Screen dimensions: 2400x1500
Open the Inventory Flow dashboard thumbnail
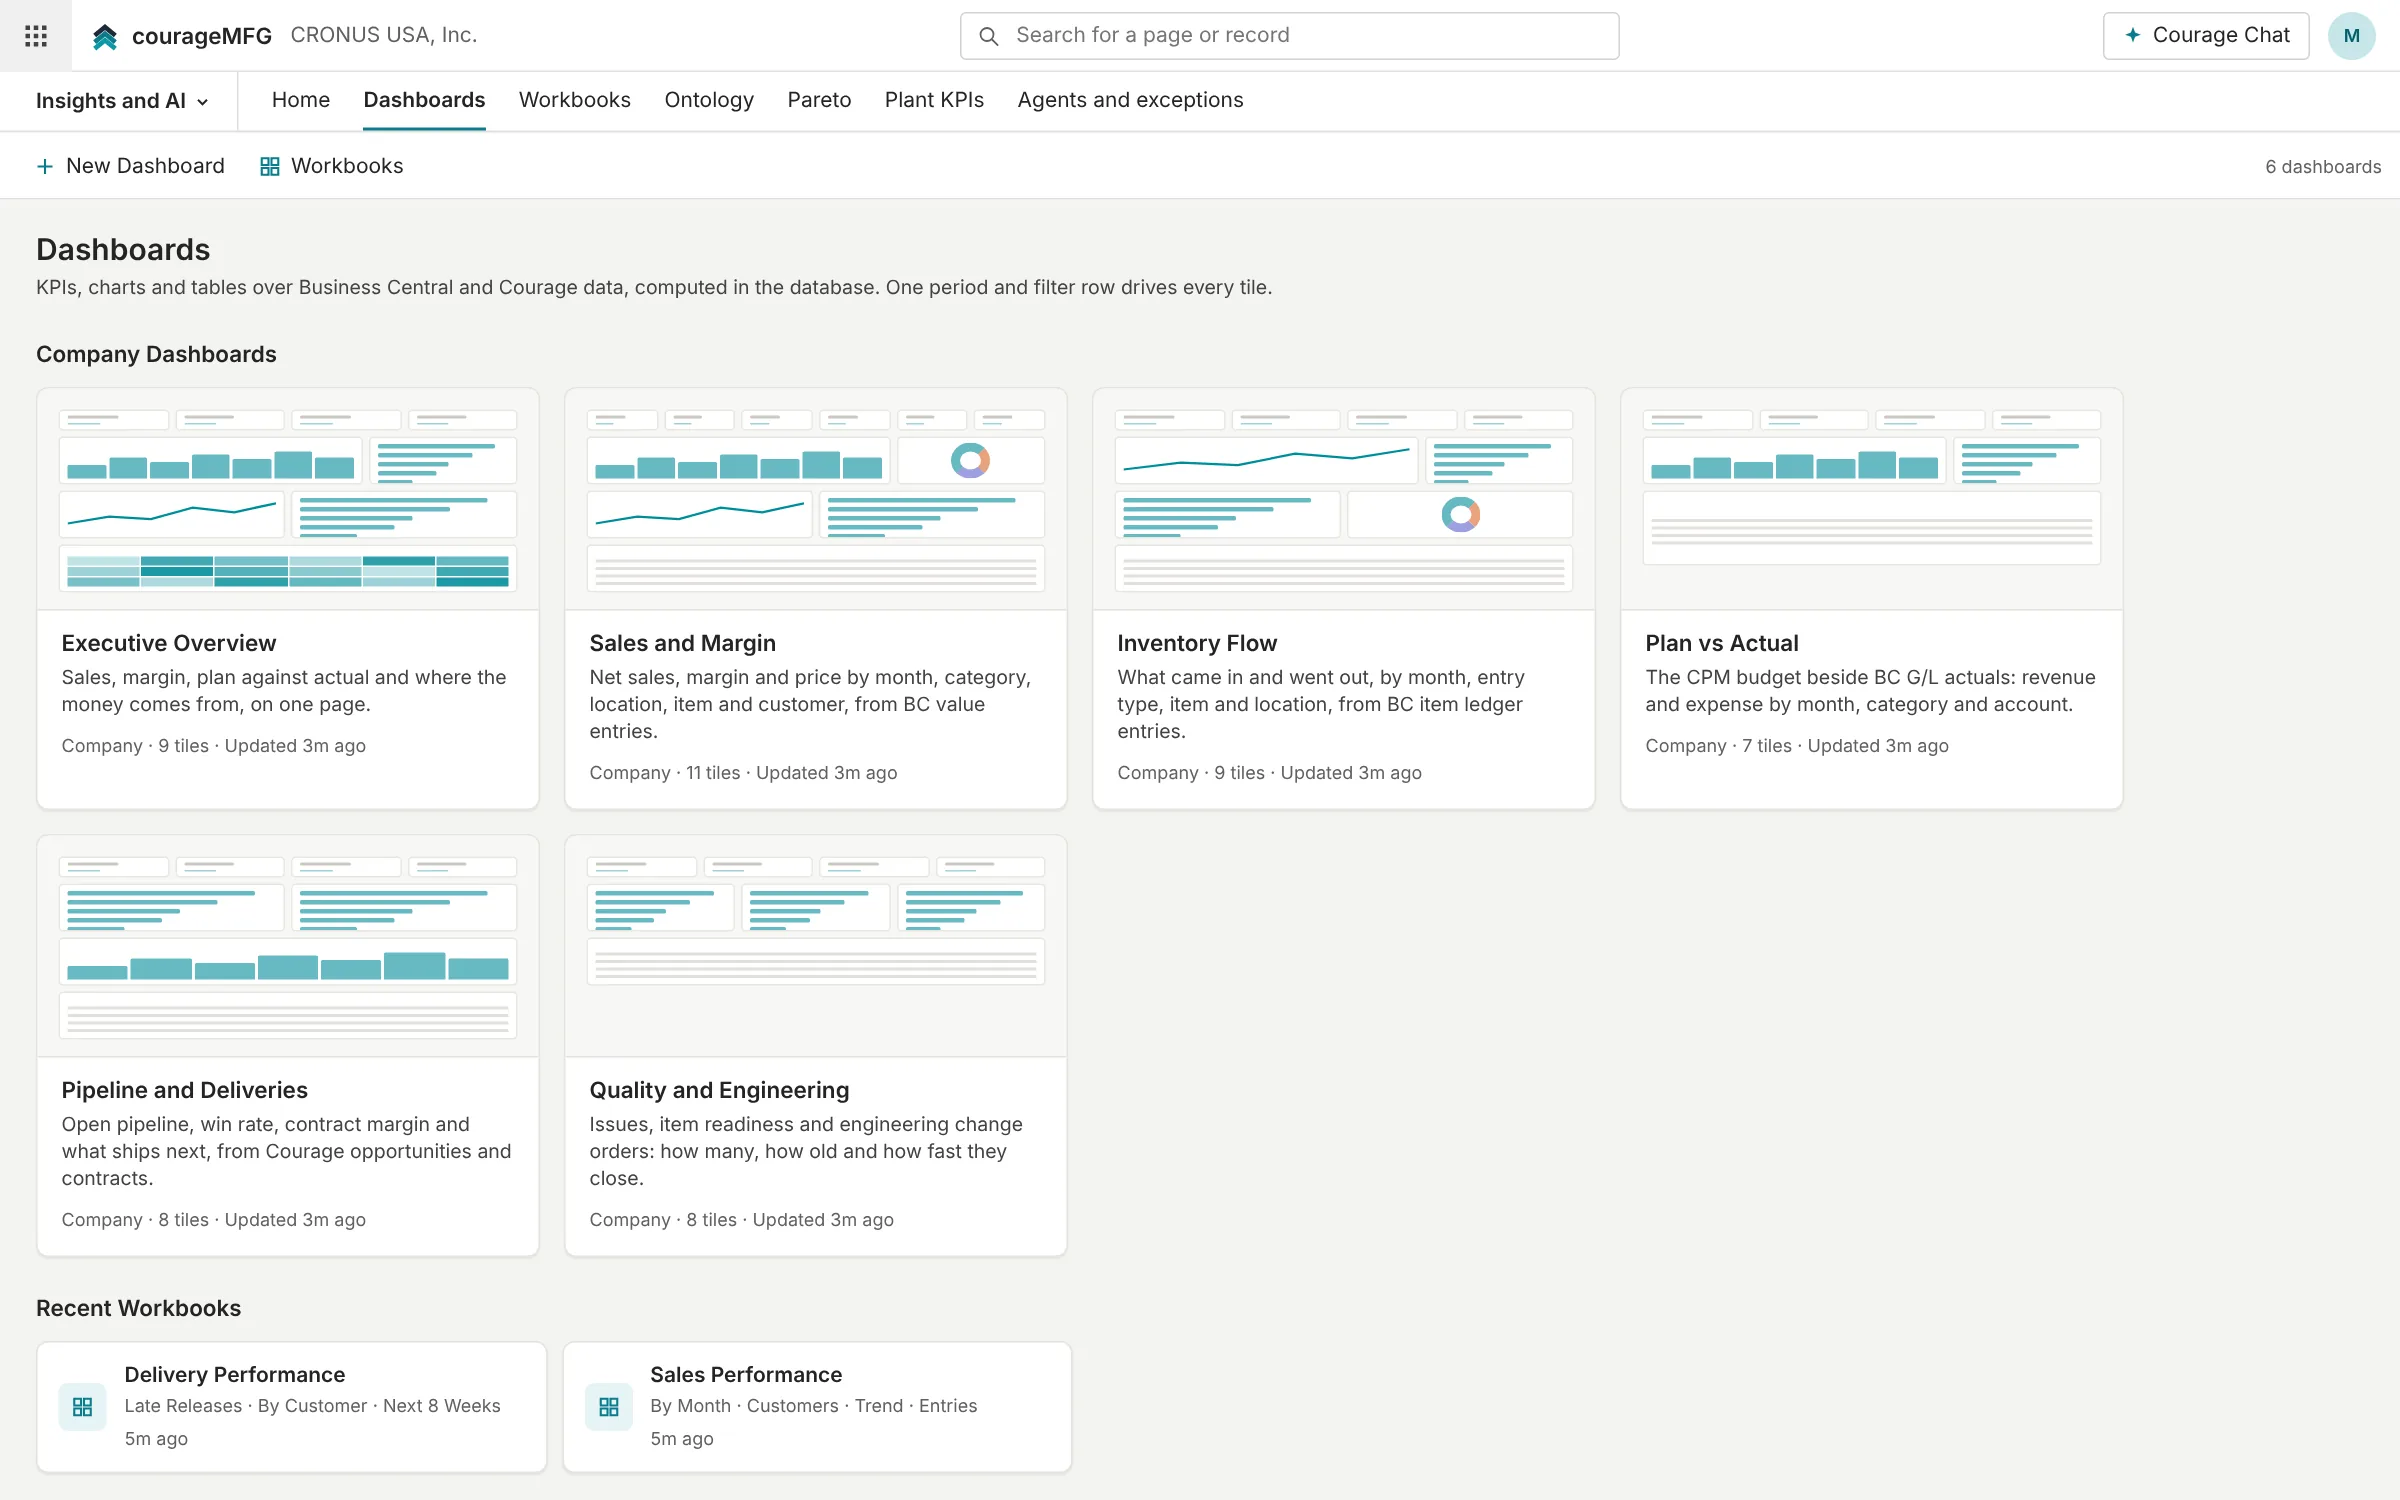pos(1344,499)
